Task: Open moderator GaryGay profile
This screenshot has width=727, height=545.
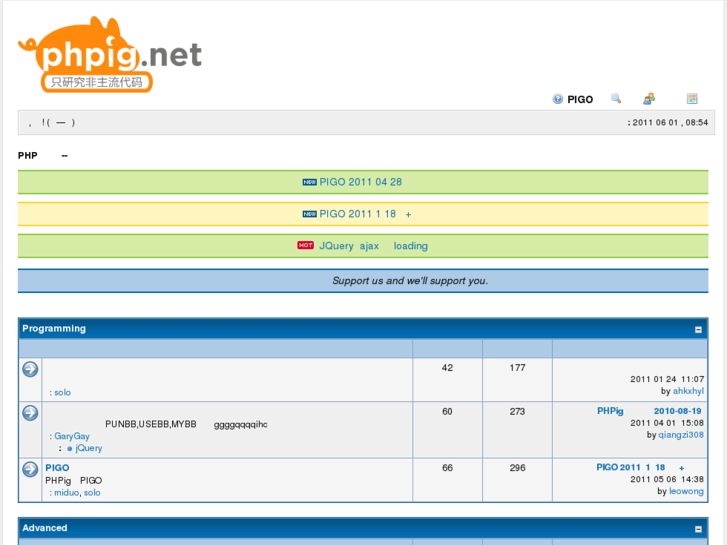Action: (x=72, y=436)
